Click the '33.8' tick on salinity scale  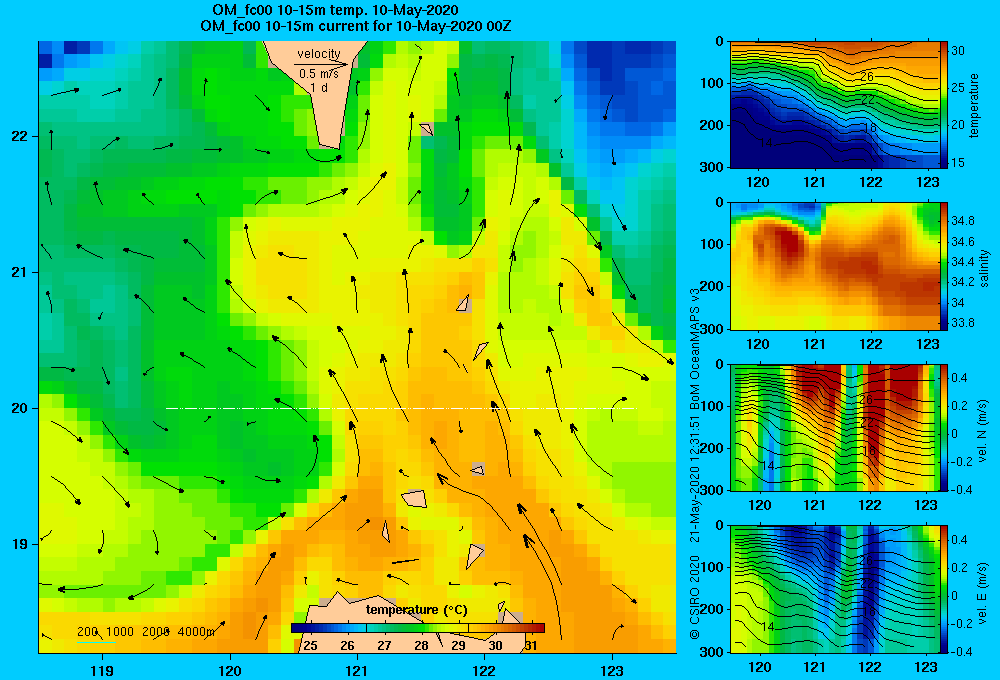point(963,323)
